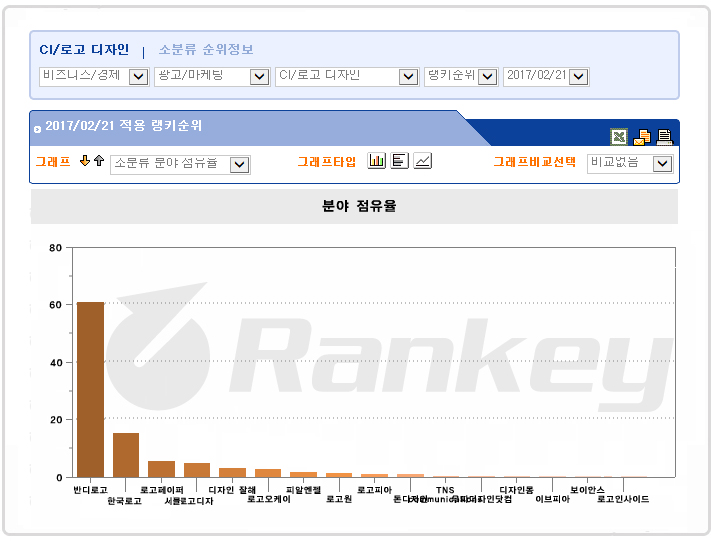Select line chart graph type

pos(423,161)
